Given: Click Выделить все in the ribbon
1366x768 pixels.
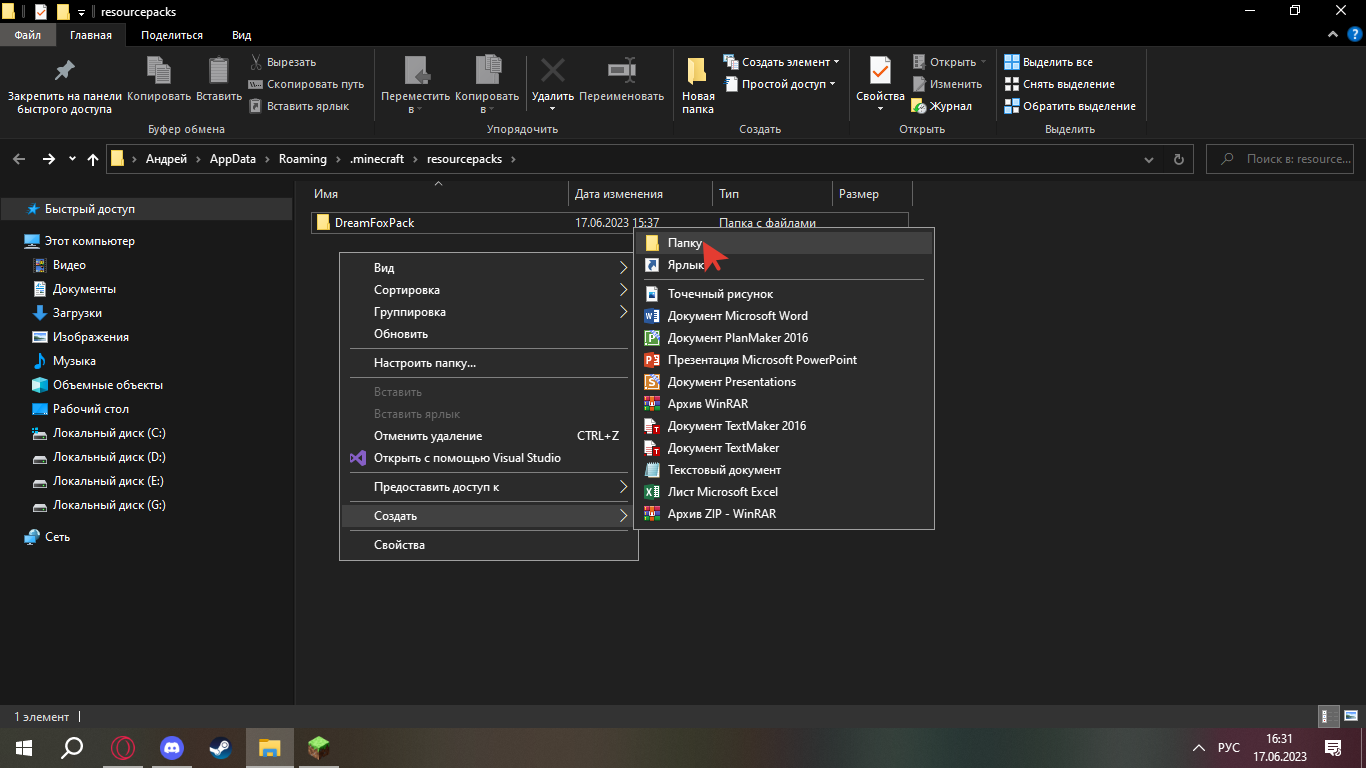Looking at the screenshot, I should [1057, 62].
